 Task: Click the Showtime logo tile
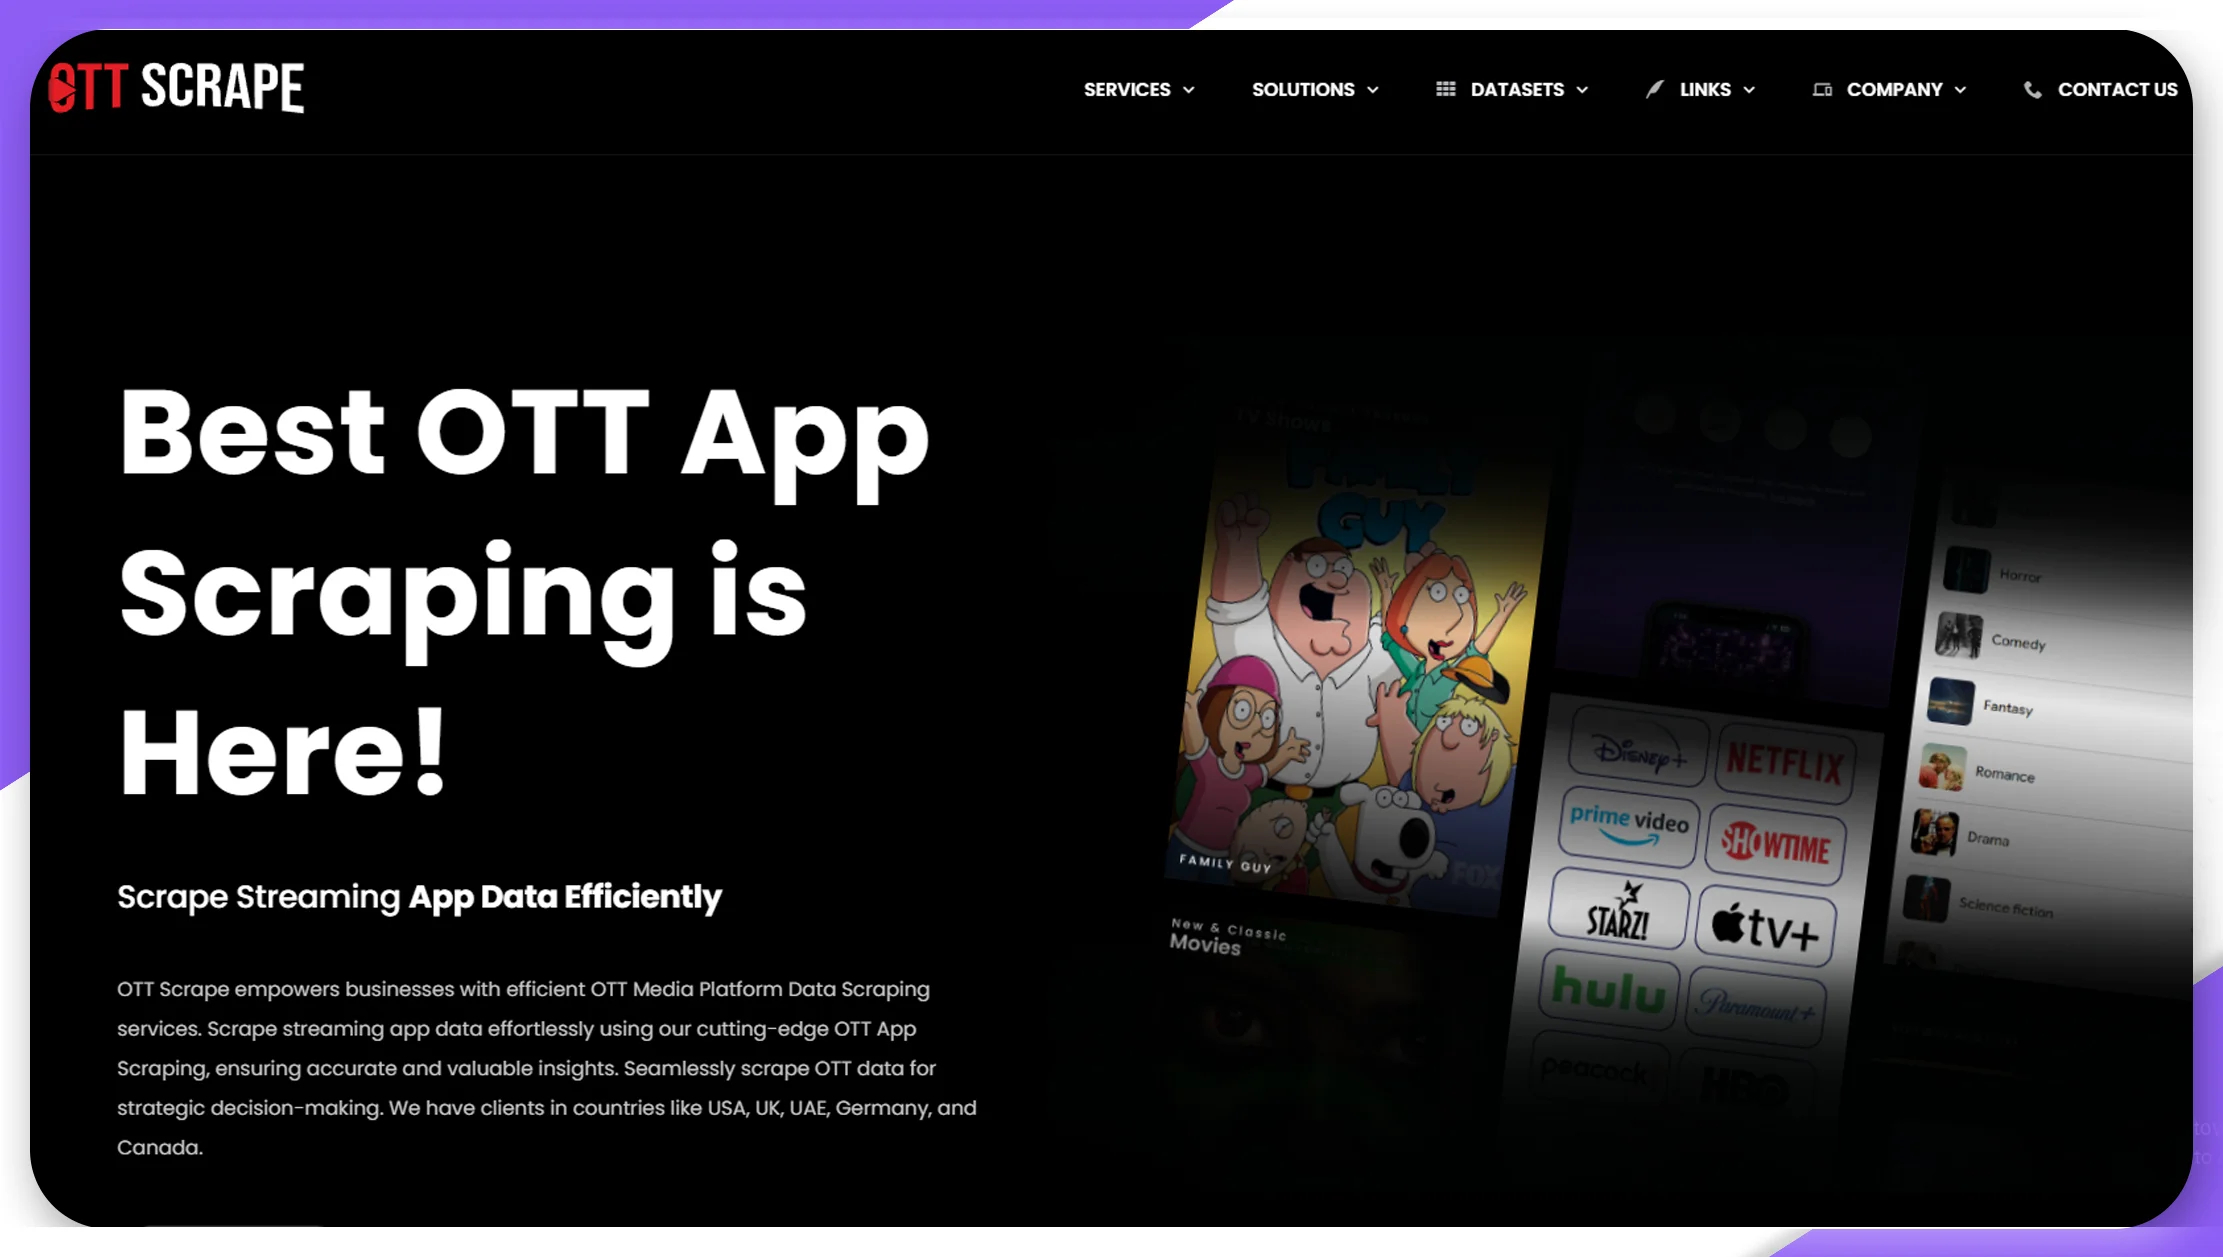[x=1776, y=843]
